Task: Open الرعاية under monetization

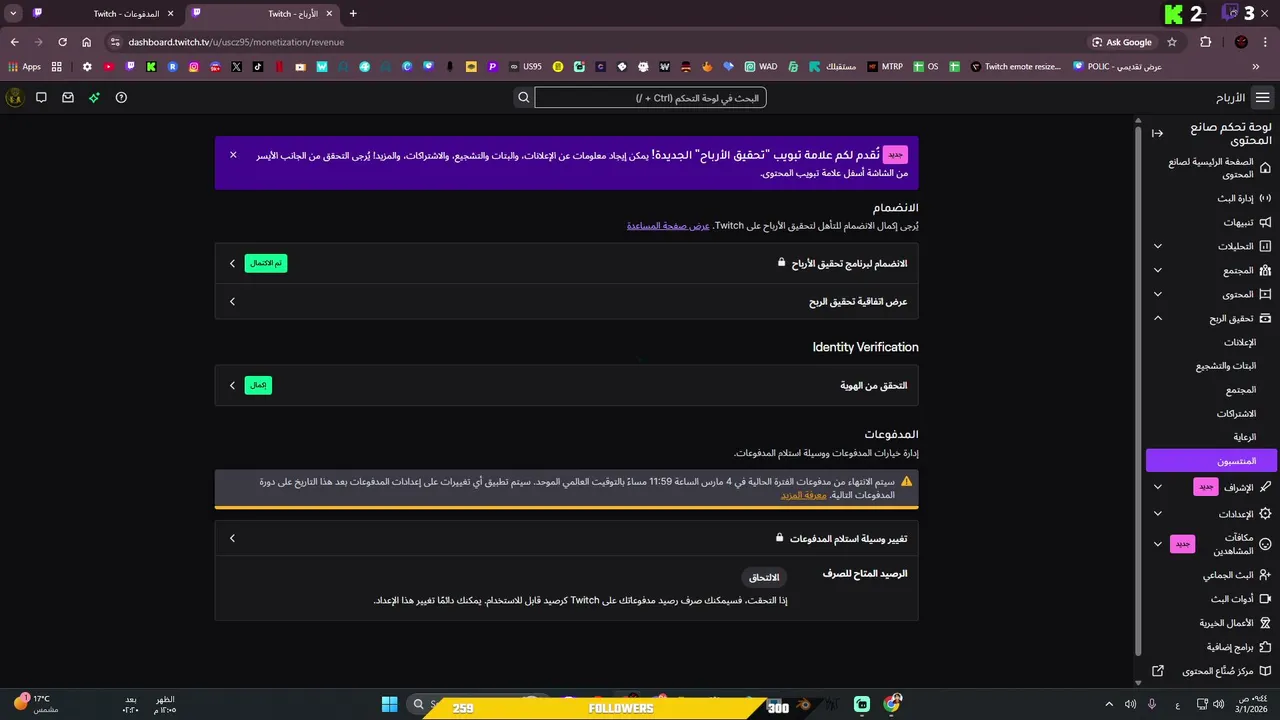Action: pyautogui.click(x=1244, y=437)
